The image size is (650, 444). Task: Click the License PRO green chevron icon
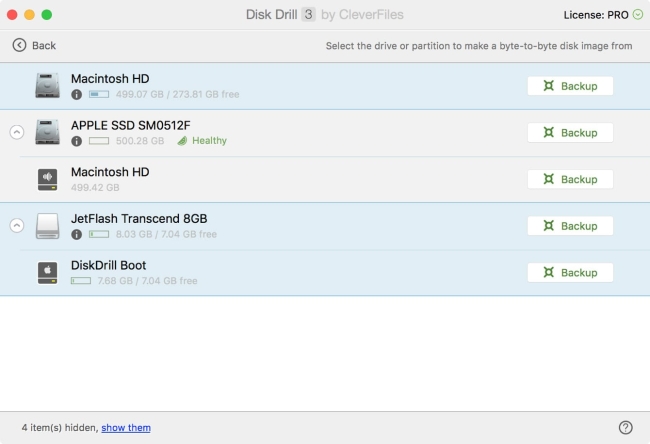[x=638, y=15]
